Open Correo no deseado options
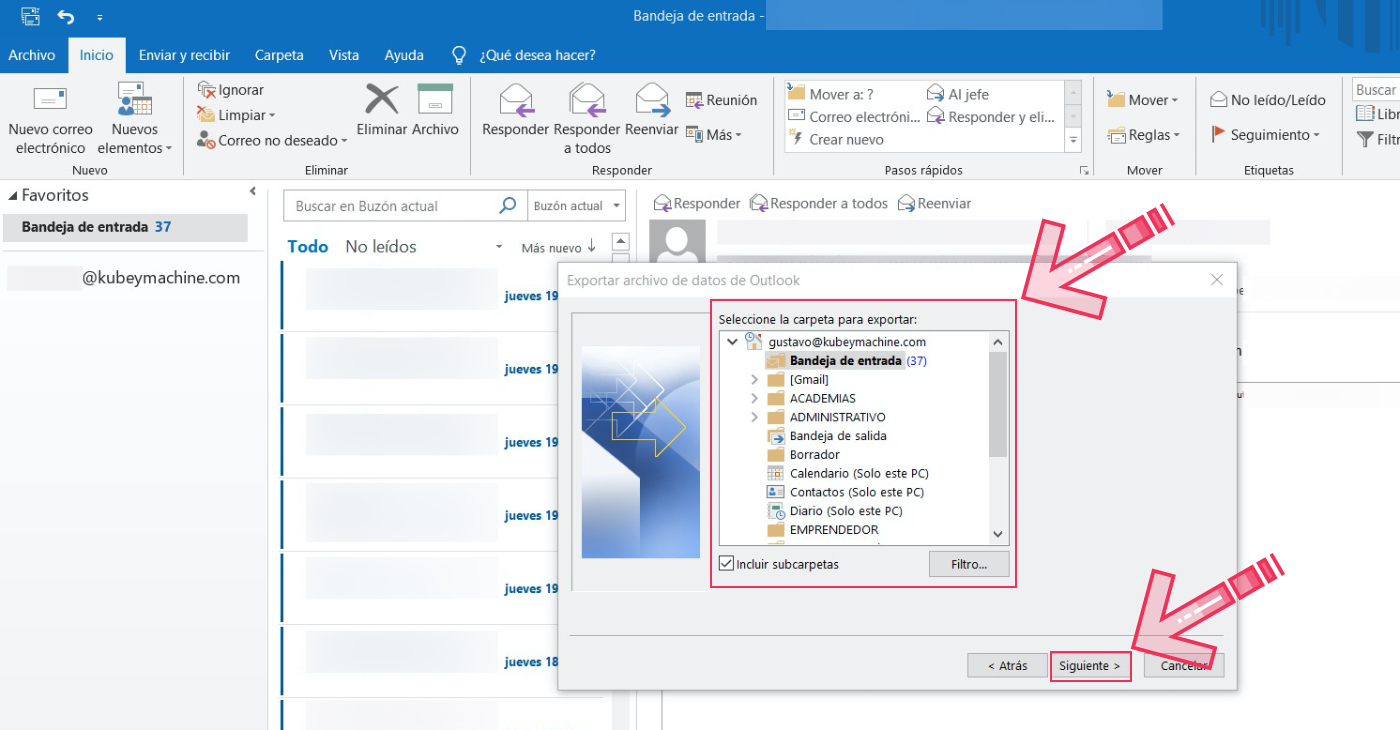 click(x=272, y=141)
